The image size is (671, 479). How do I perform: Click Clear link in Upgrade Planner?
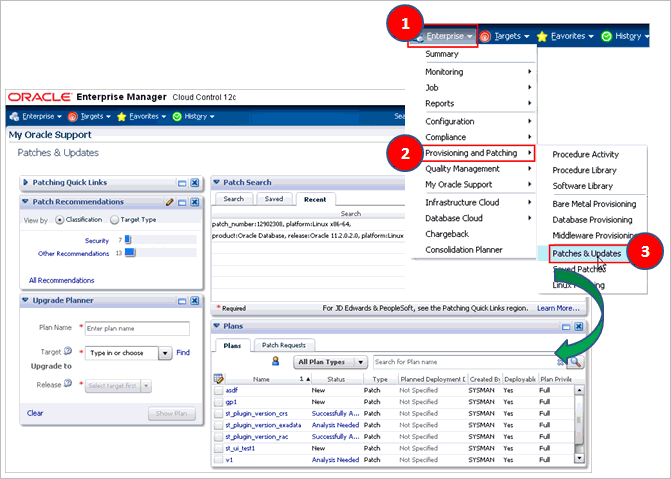35,413
